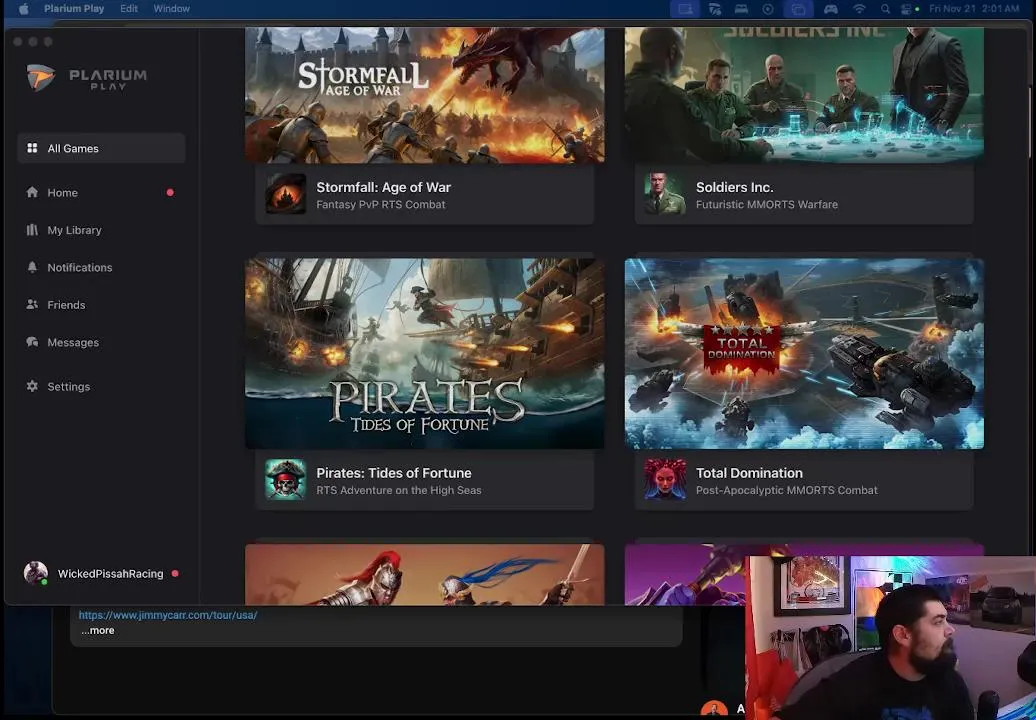Viewport: 1036px width, 720px height.
Task: Click the All Games grid icon
Action: point(32,148)
